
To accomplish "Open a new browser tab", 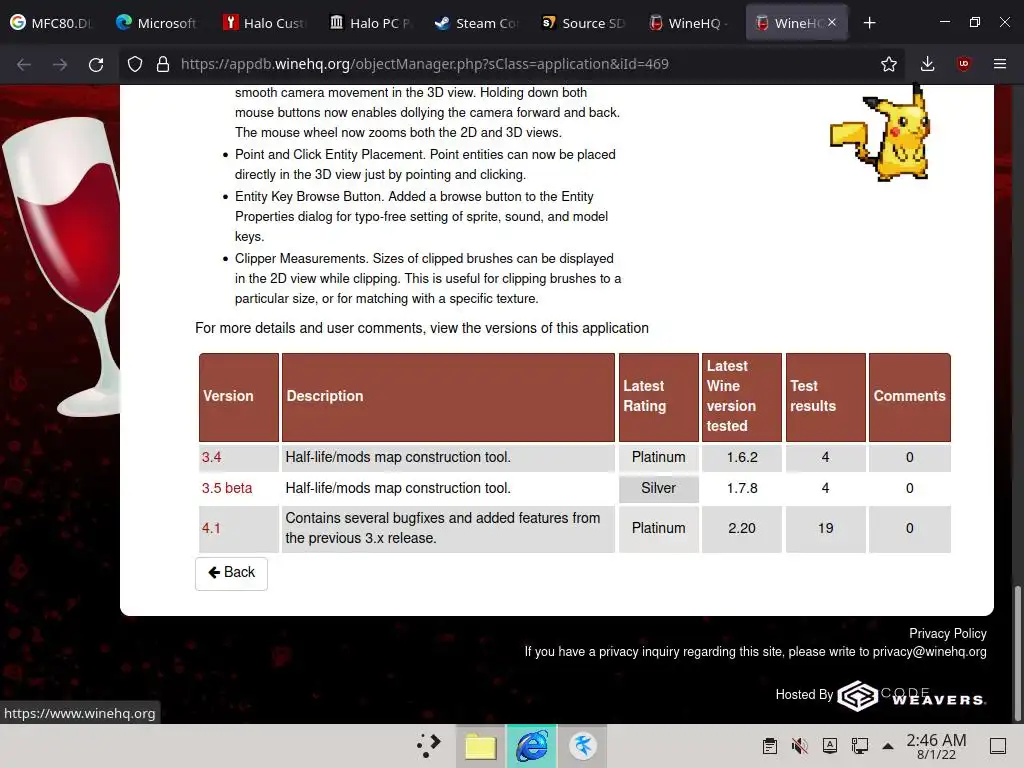I will [869, 23].
